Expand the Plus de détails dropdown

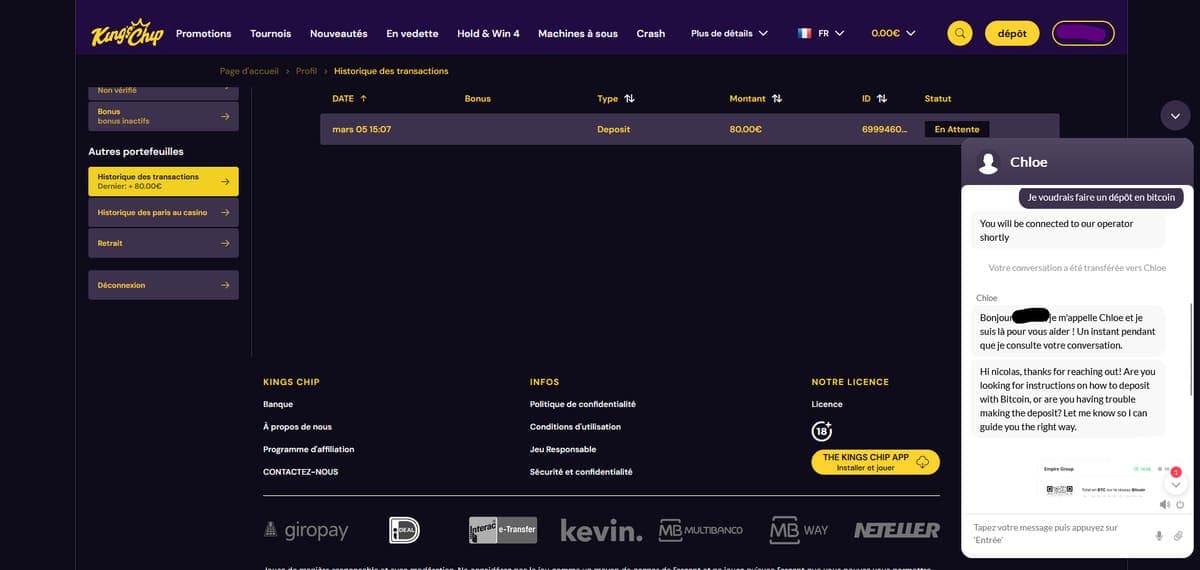pyautogui.click(x=730, y=33)
